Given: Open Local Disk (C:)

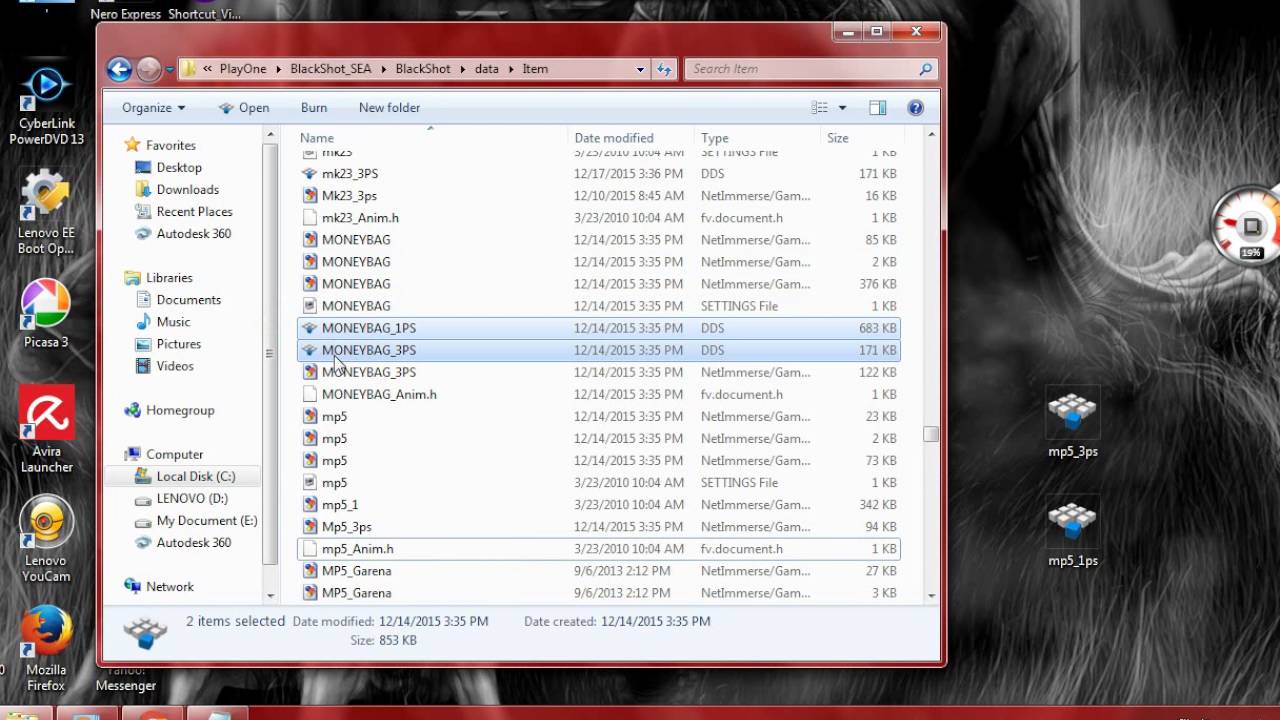Looking at the screenshot, I should point(196,476).
